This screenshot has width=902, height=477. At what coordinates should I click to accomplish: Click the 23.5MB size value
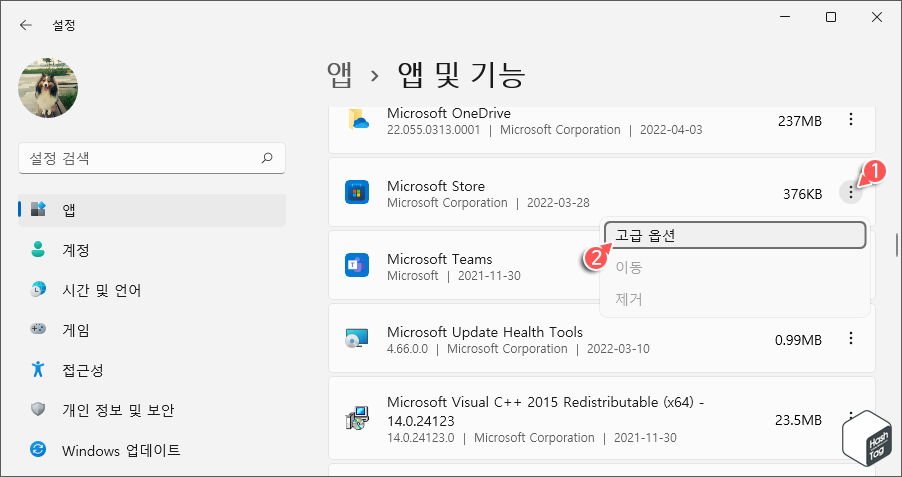798,421
